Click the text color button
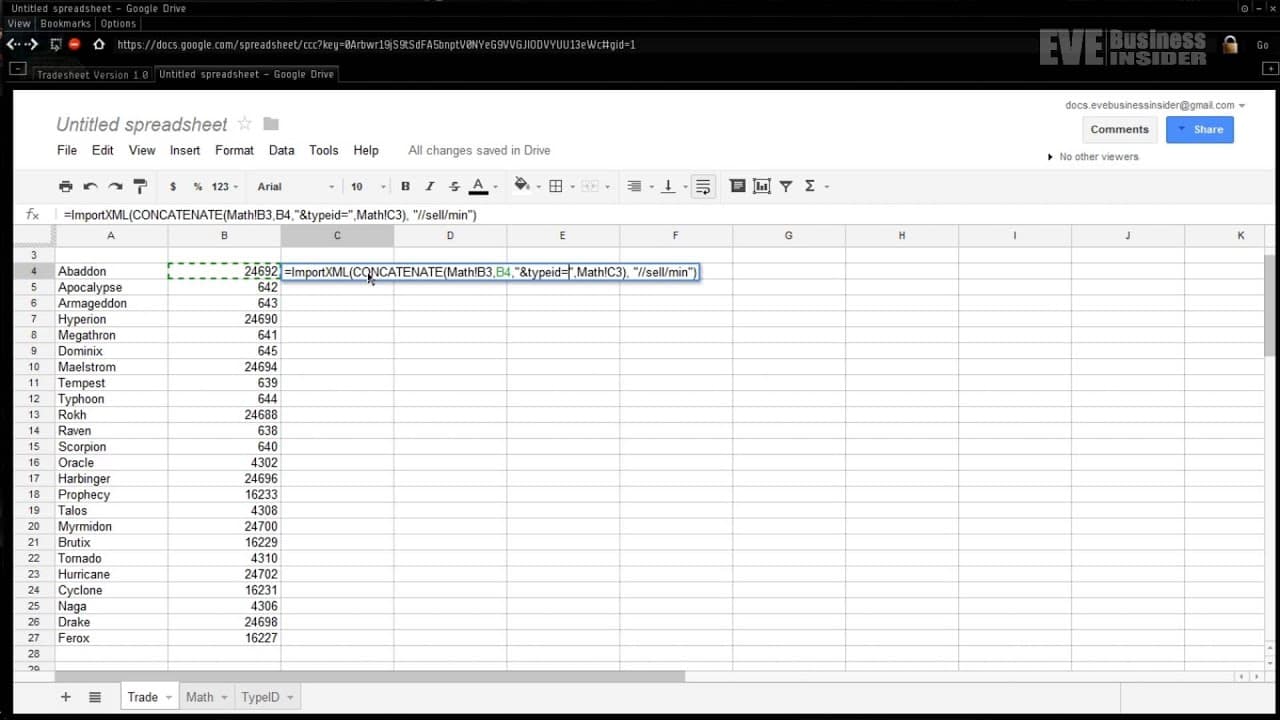This screenshot has height=720, width=1280. click(x=478, y=186)
